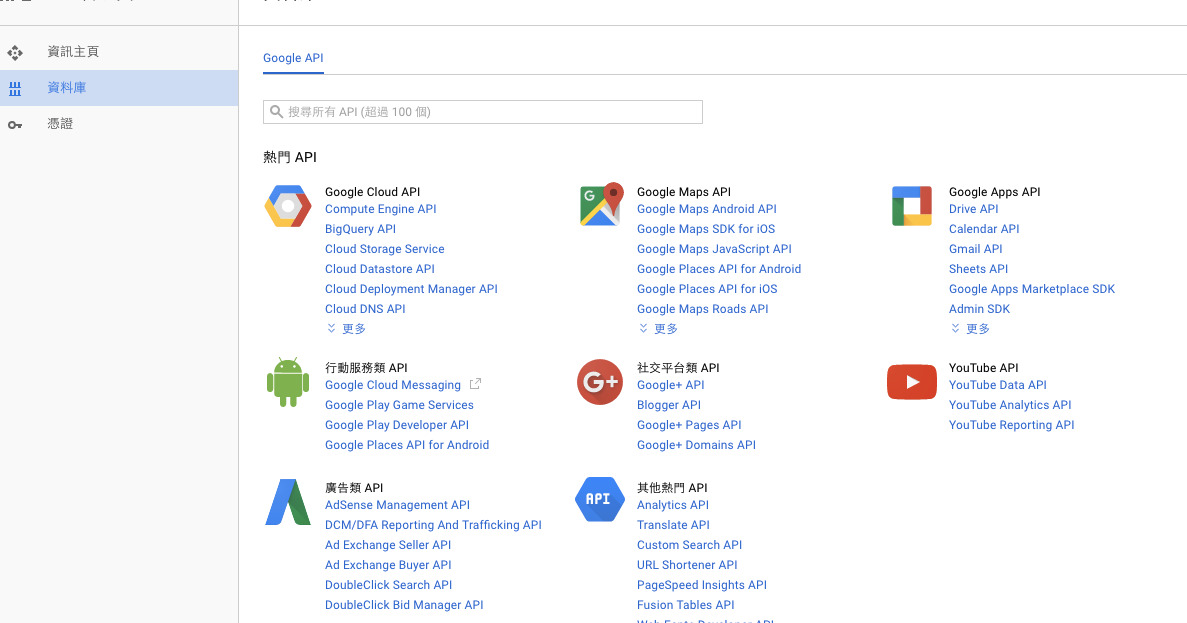Open Google Play Developer API link
The image size is (1187, 623).
(397, 425)
